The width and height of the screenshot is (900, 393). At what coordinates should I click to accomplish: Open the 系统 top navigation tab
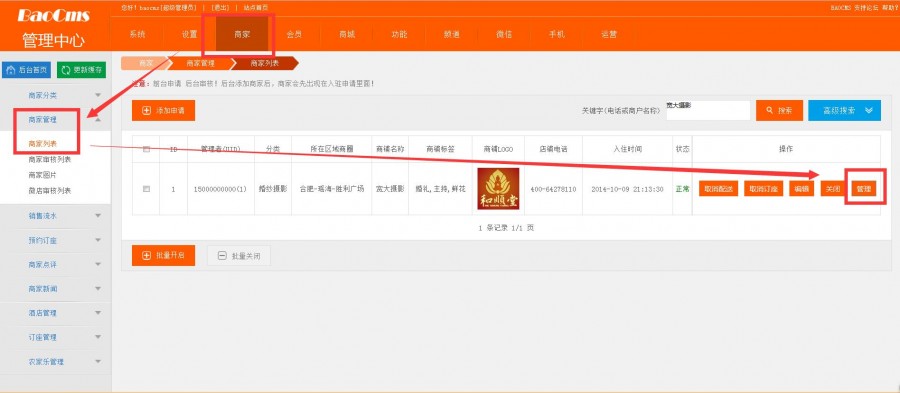coord(137,34)
